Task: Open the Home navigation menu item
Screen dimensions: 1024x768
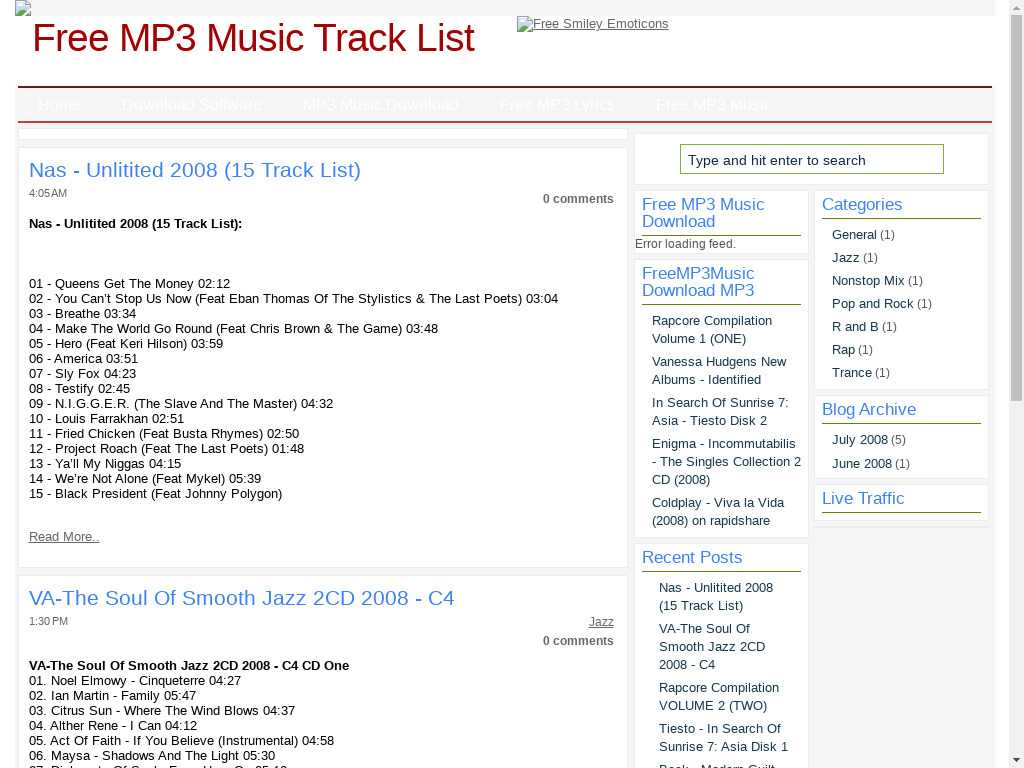Action: 58,105
